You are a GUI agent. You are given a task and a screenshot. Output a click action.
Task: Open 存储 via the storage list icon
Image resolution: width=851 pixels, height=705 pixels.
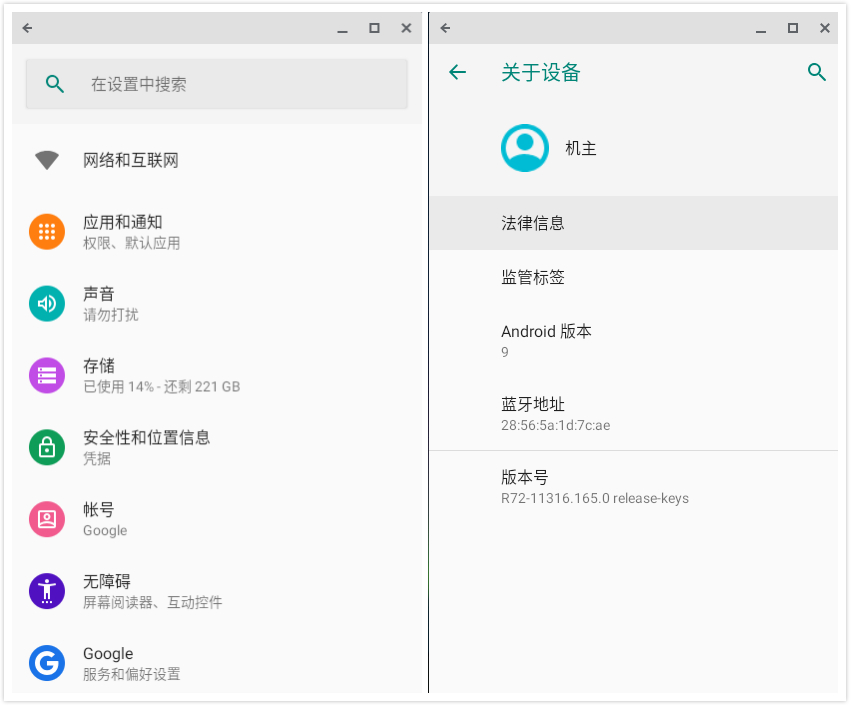pyautogui.click(x=46, y=375)
